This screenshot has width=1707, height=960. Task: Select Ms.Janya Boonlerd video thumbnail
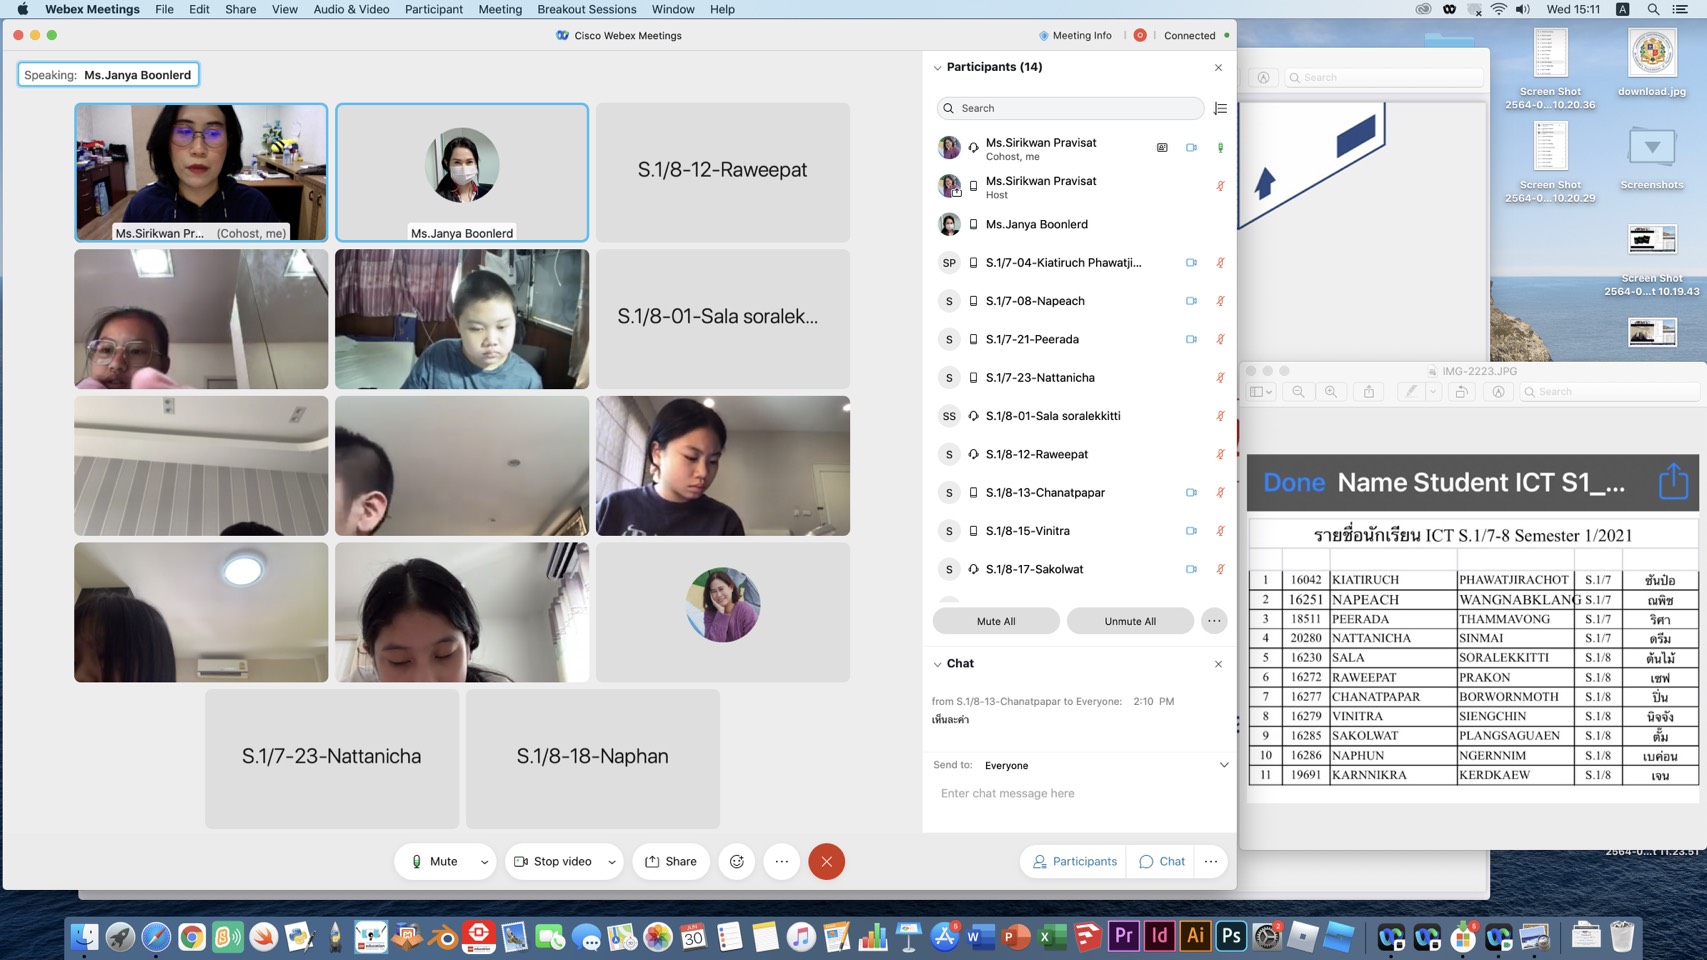pyautogui.click(x=462, y=172)
